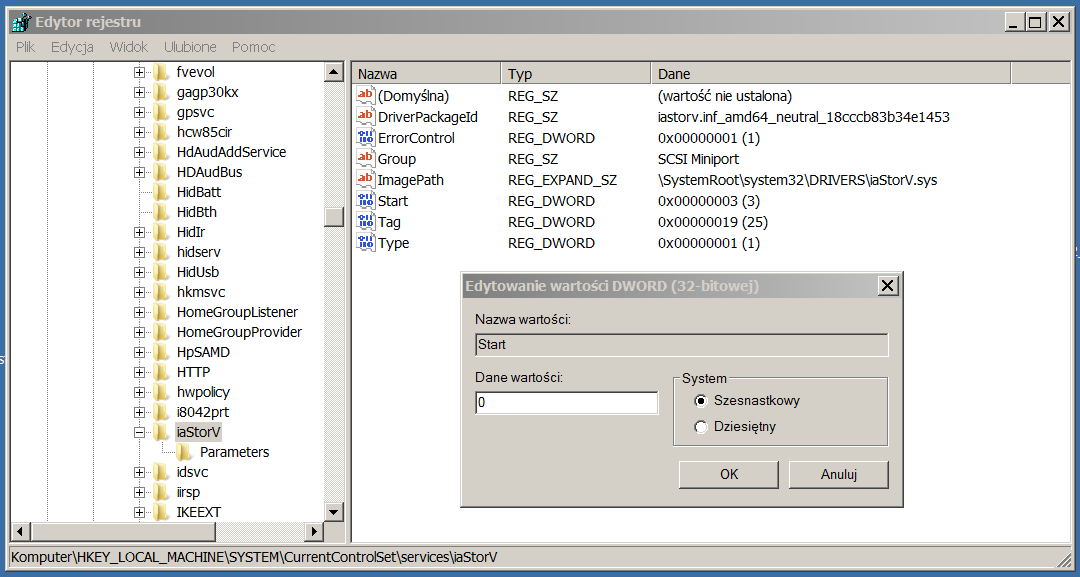
Task: Open the Ulubione menu
Action: point(190,47)
